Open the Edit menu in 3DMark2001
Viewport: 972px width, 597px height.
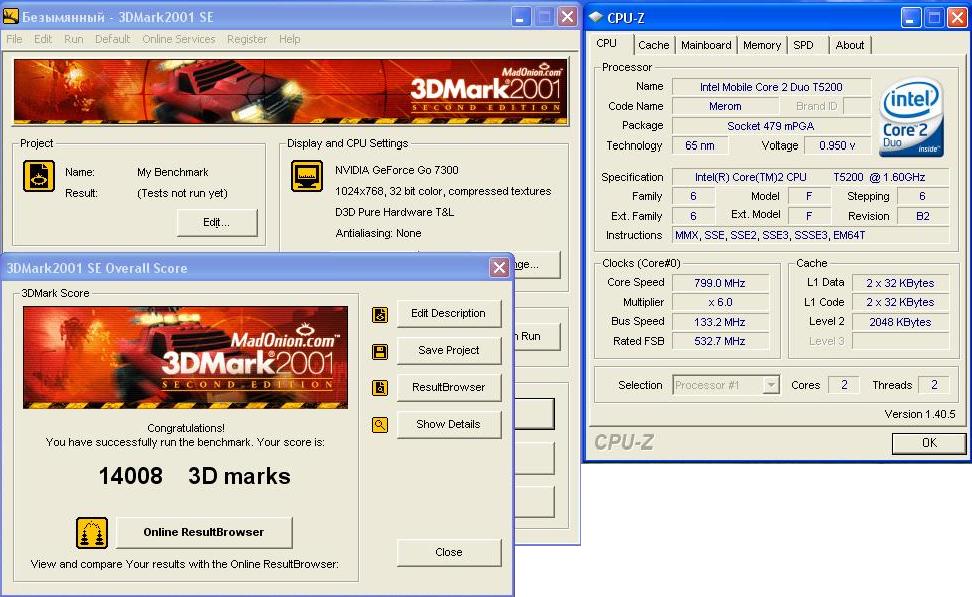[x=43, y=39]
